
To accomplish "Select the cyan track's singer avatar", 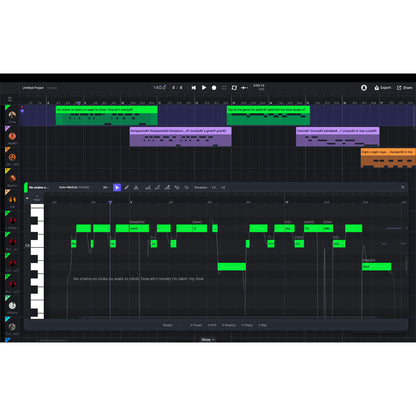I will click(12, 327).
